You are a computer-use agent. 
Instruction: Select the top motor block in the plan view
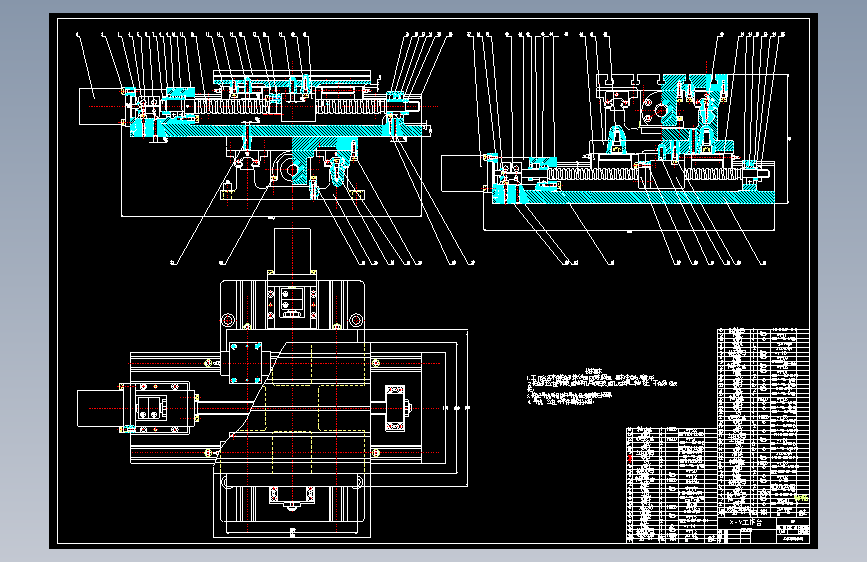[x=293, y=250]
